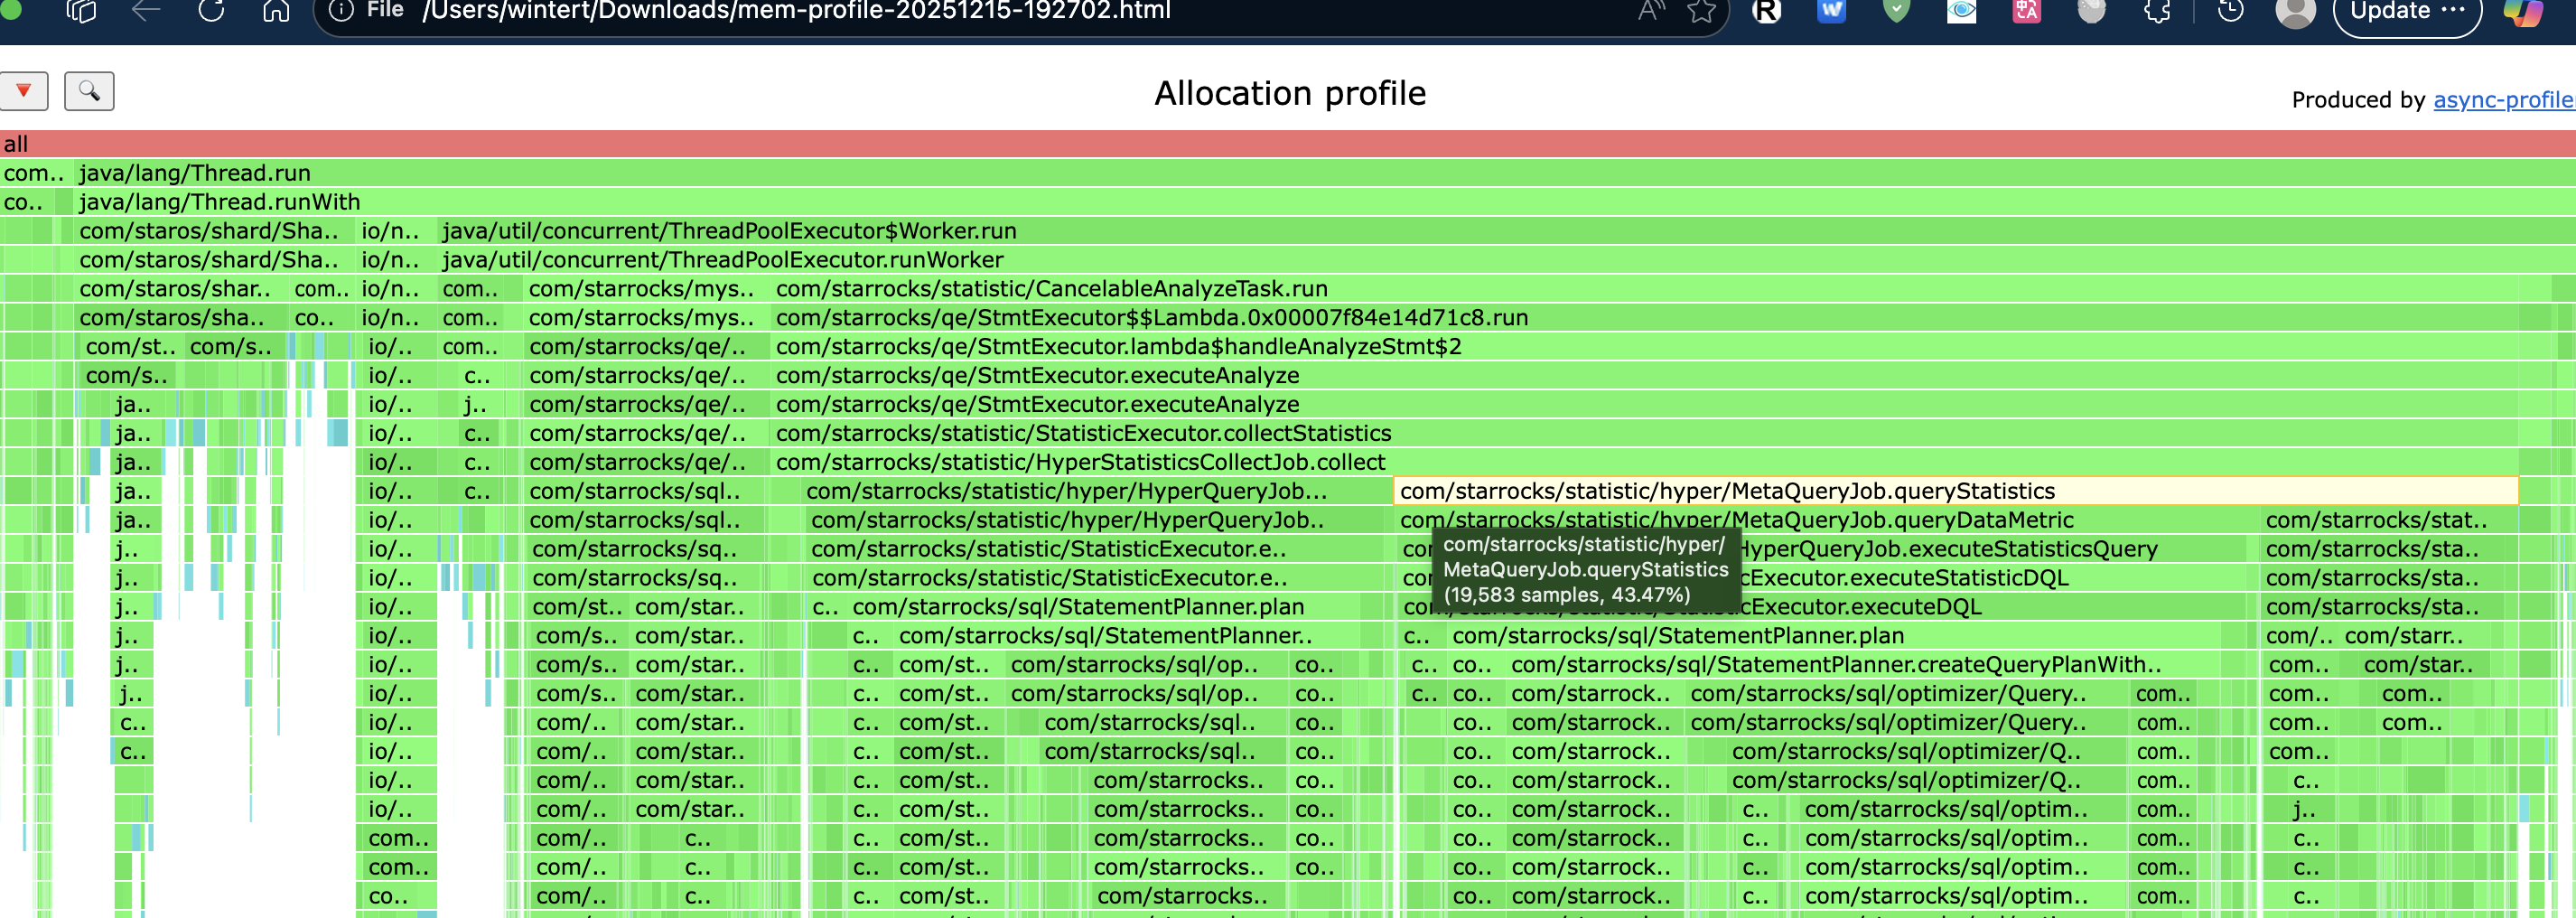This screenshot has width=2576, height=918.
Task: Add page to favorites with star icon
Action: coord(1701,11)
